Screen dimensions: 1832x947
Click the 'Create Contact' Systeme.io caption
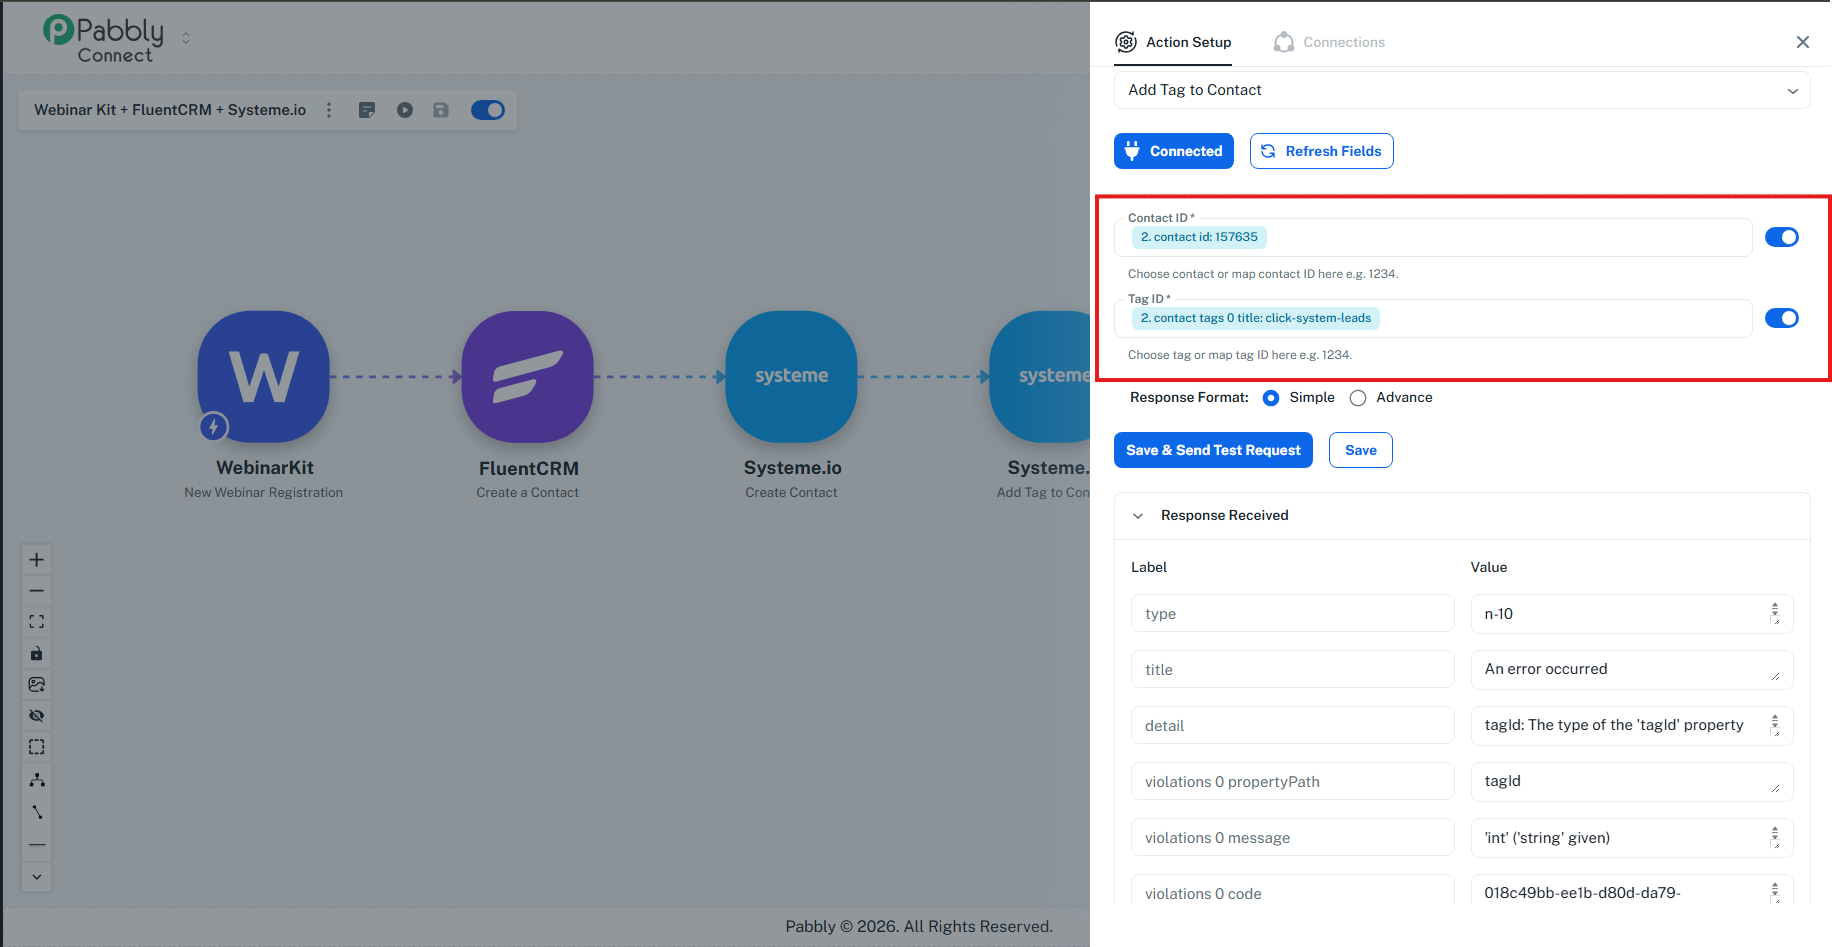pyautogui.click(x=792, y=493)
